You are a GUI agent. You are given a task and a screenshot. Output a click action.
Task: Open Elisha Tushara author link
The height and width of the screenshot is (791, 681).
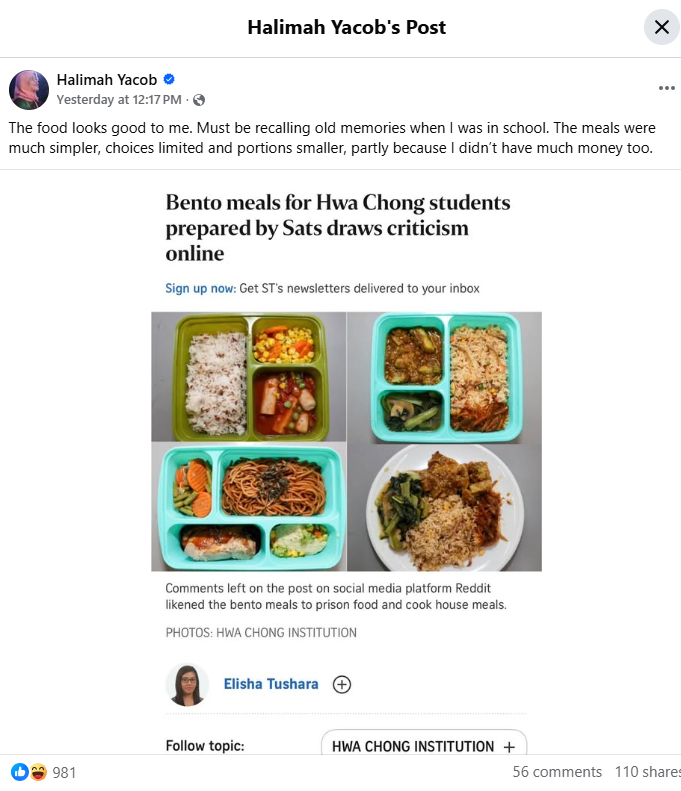click(271, 684)
